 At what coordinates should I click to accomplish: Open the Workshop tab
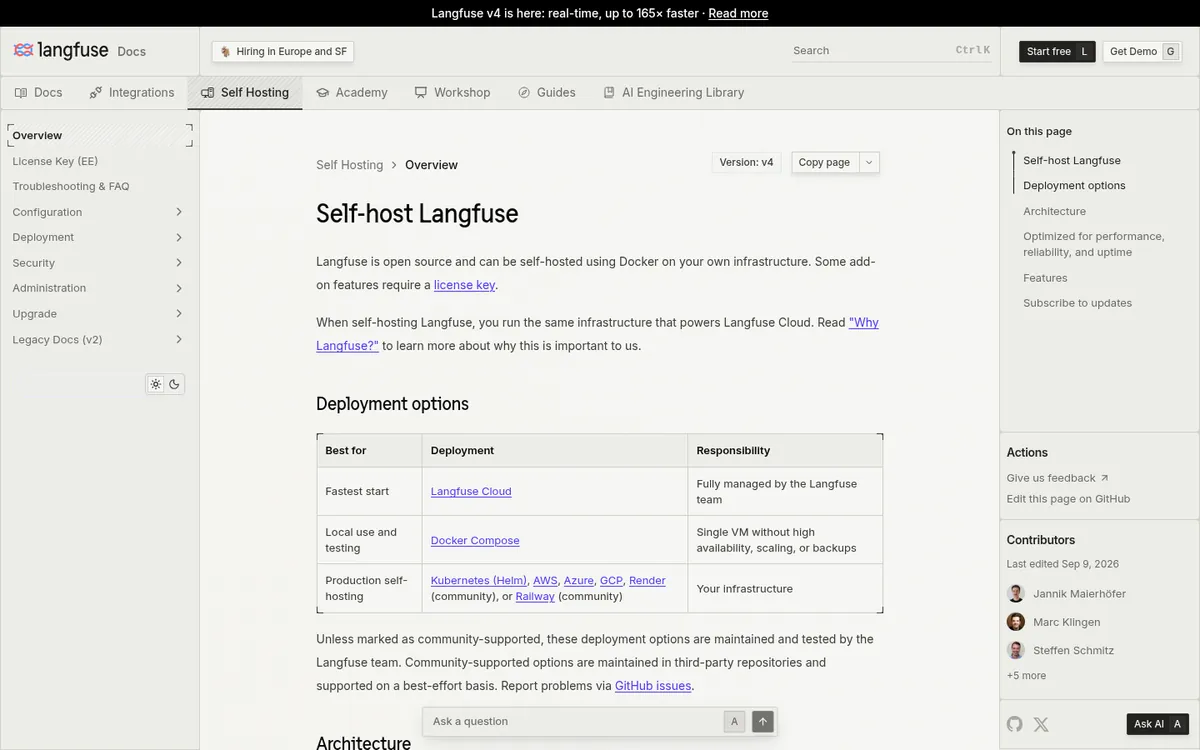coord(452,92)
